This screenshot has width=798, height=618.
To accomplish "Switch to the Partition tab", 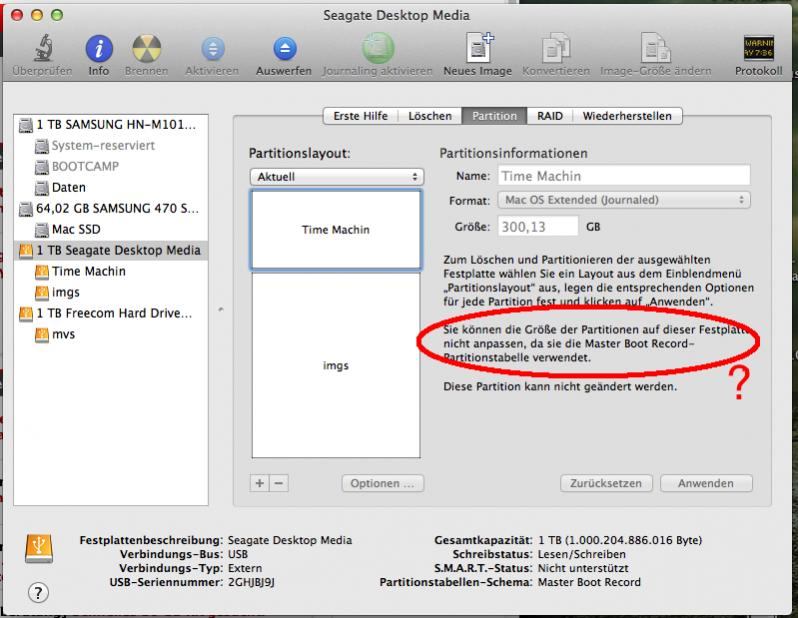I will point(494,116).
